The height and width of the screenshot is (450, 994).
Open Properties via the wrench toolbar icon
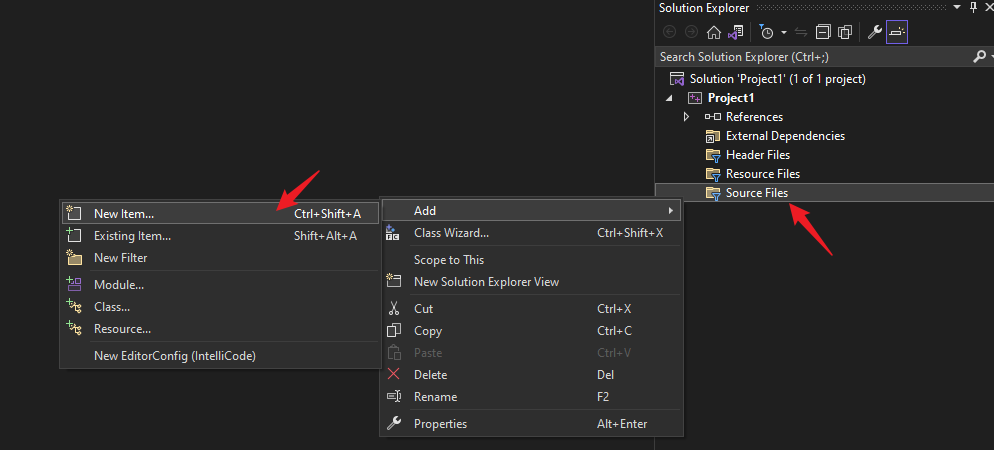point(875,32)
